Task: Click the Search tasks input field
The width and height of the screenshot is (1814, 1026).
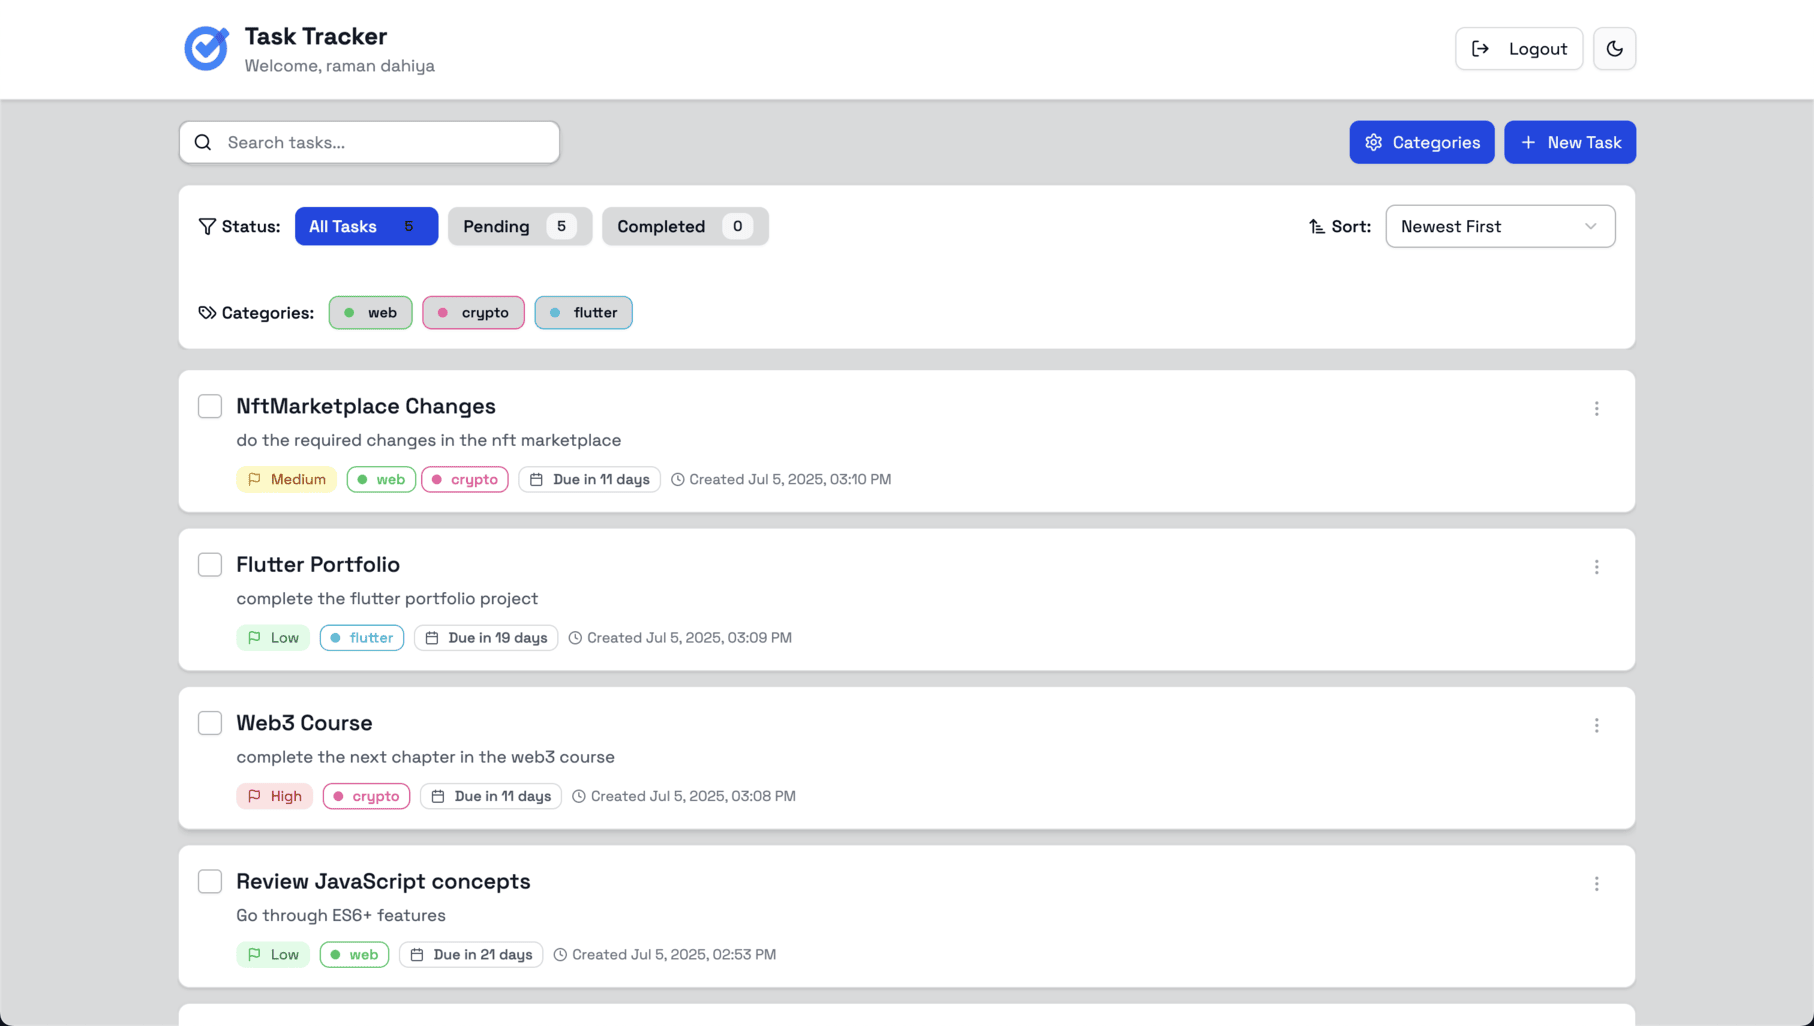Action: tap(369, 142)
